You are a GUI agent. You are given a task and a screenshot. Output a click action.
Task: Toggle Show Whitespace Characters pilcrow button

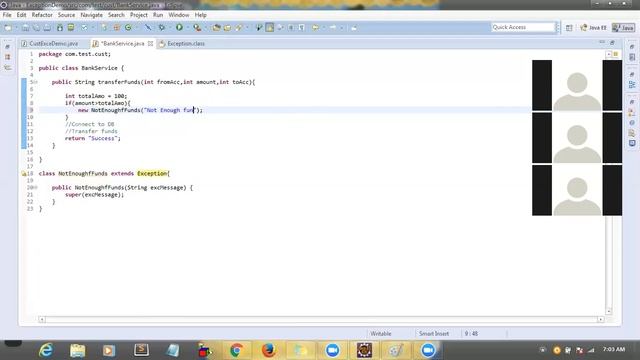[301, 28]
